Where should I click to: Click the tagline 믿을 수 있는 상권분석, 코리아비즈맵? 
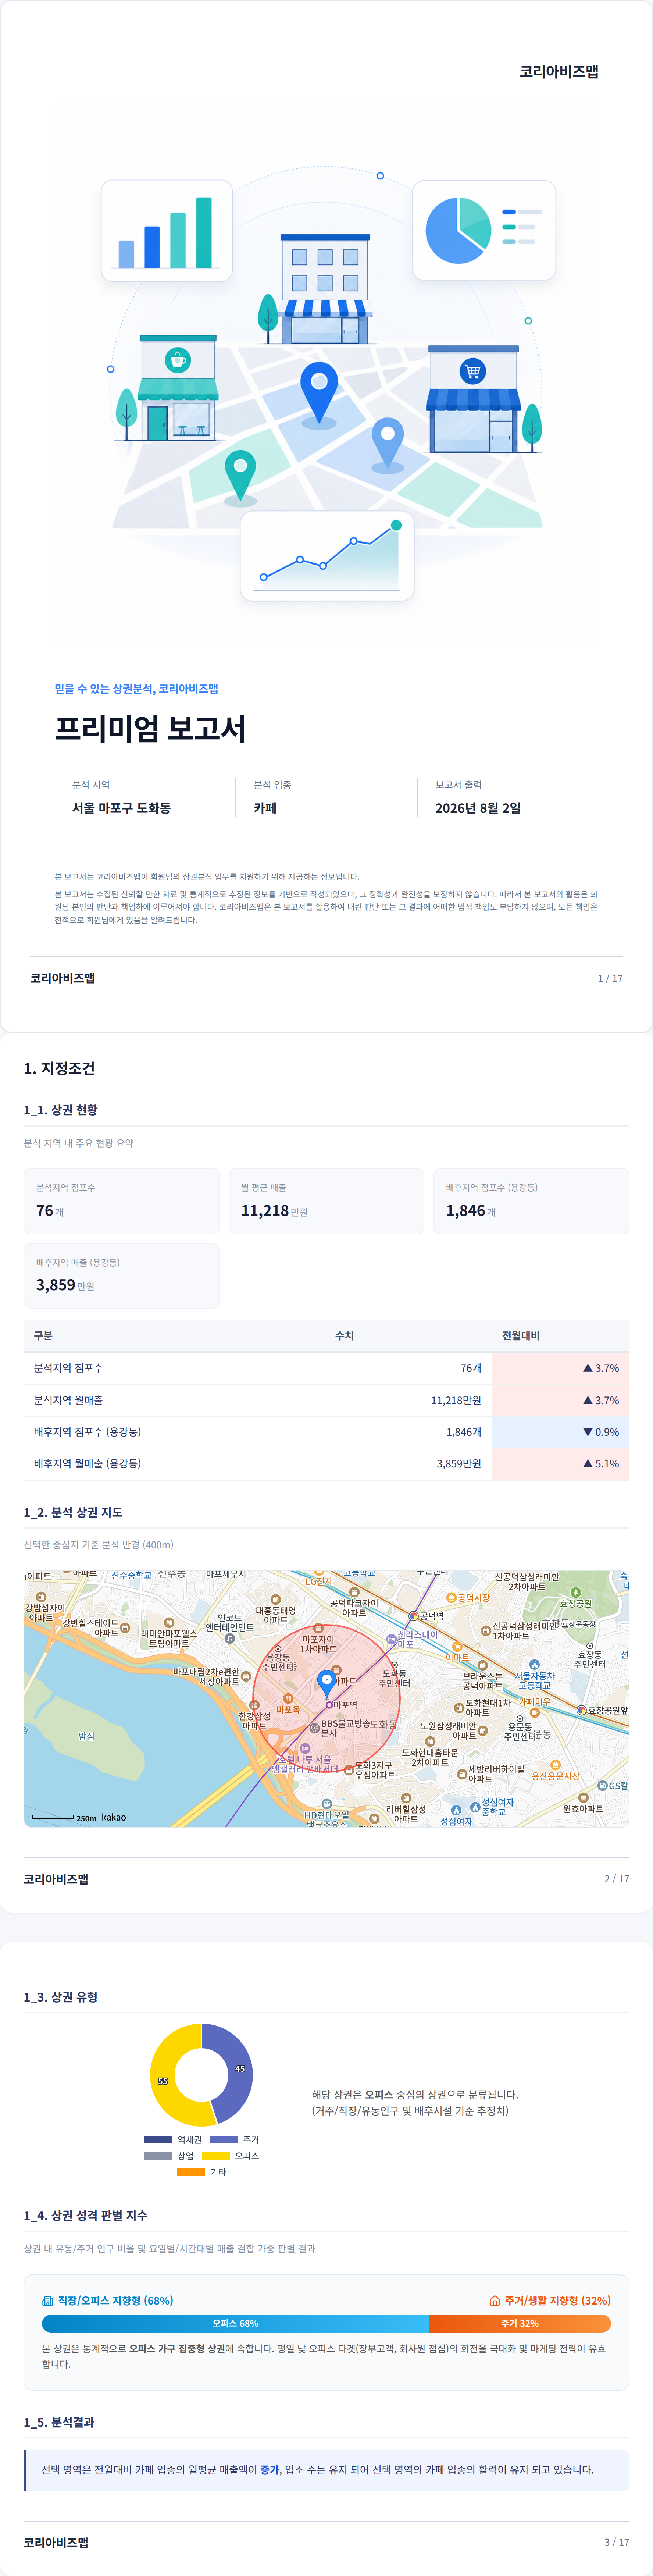click(136, 688)
